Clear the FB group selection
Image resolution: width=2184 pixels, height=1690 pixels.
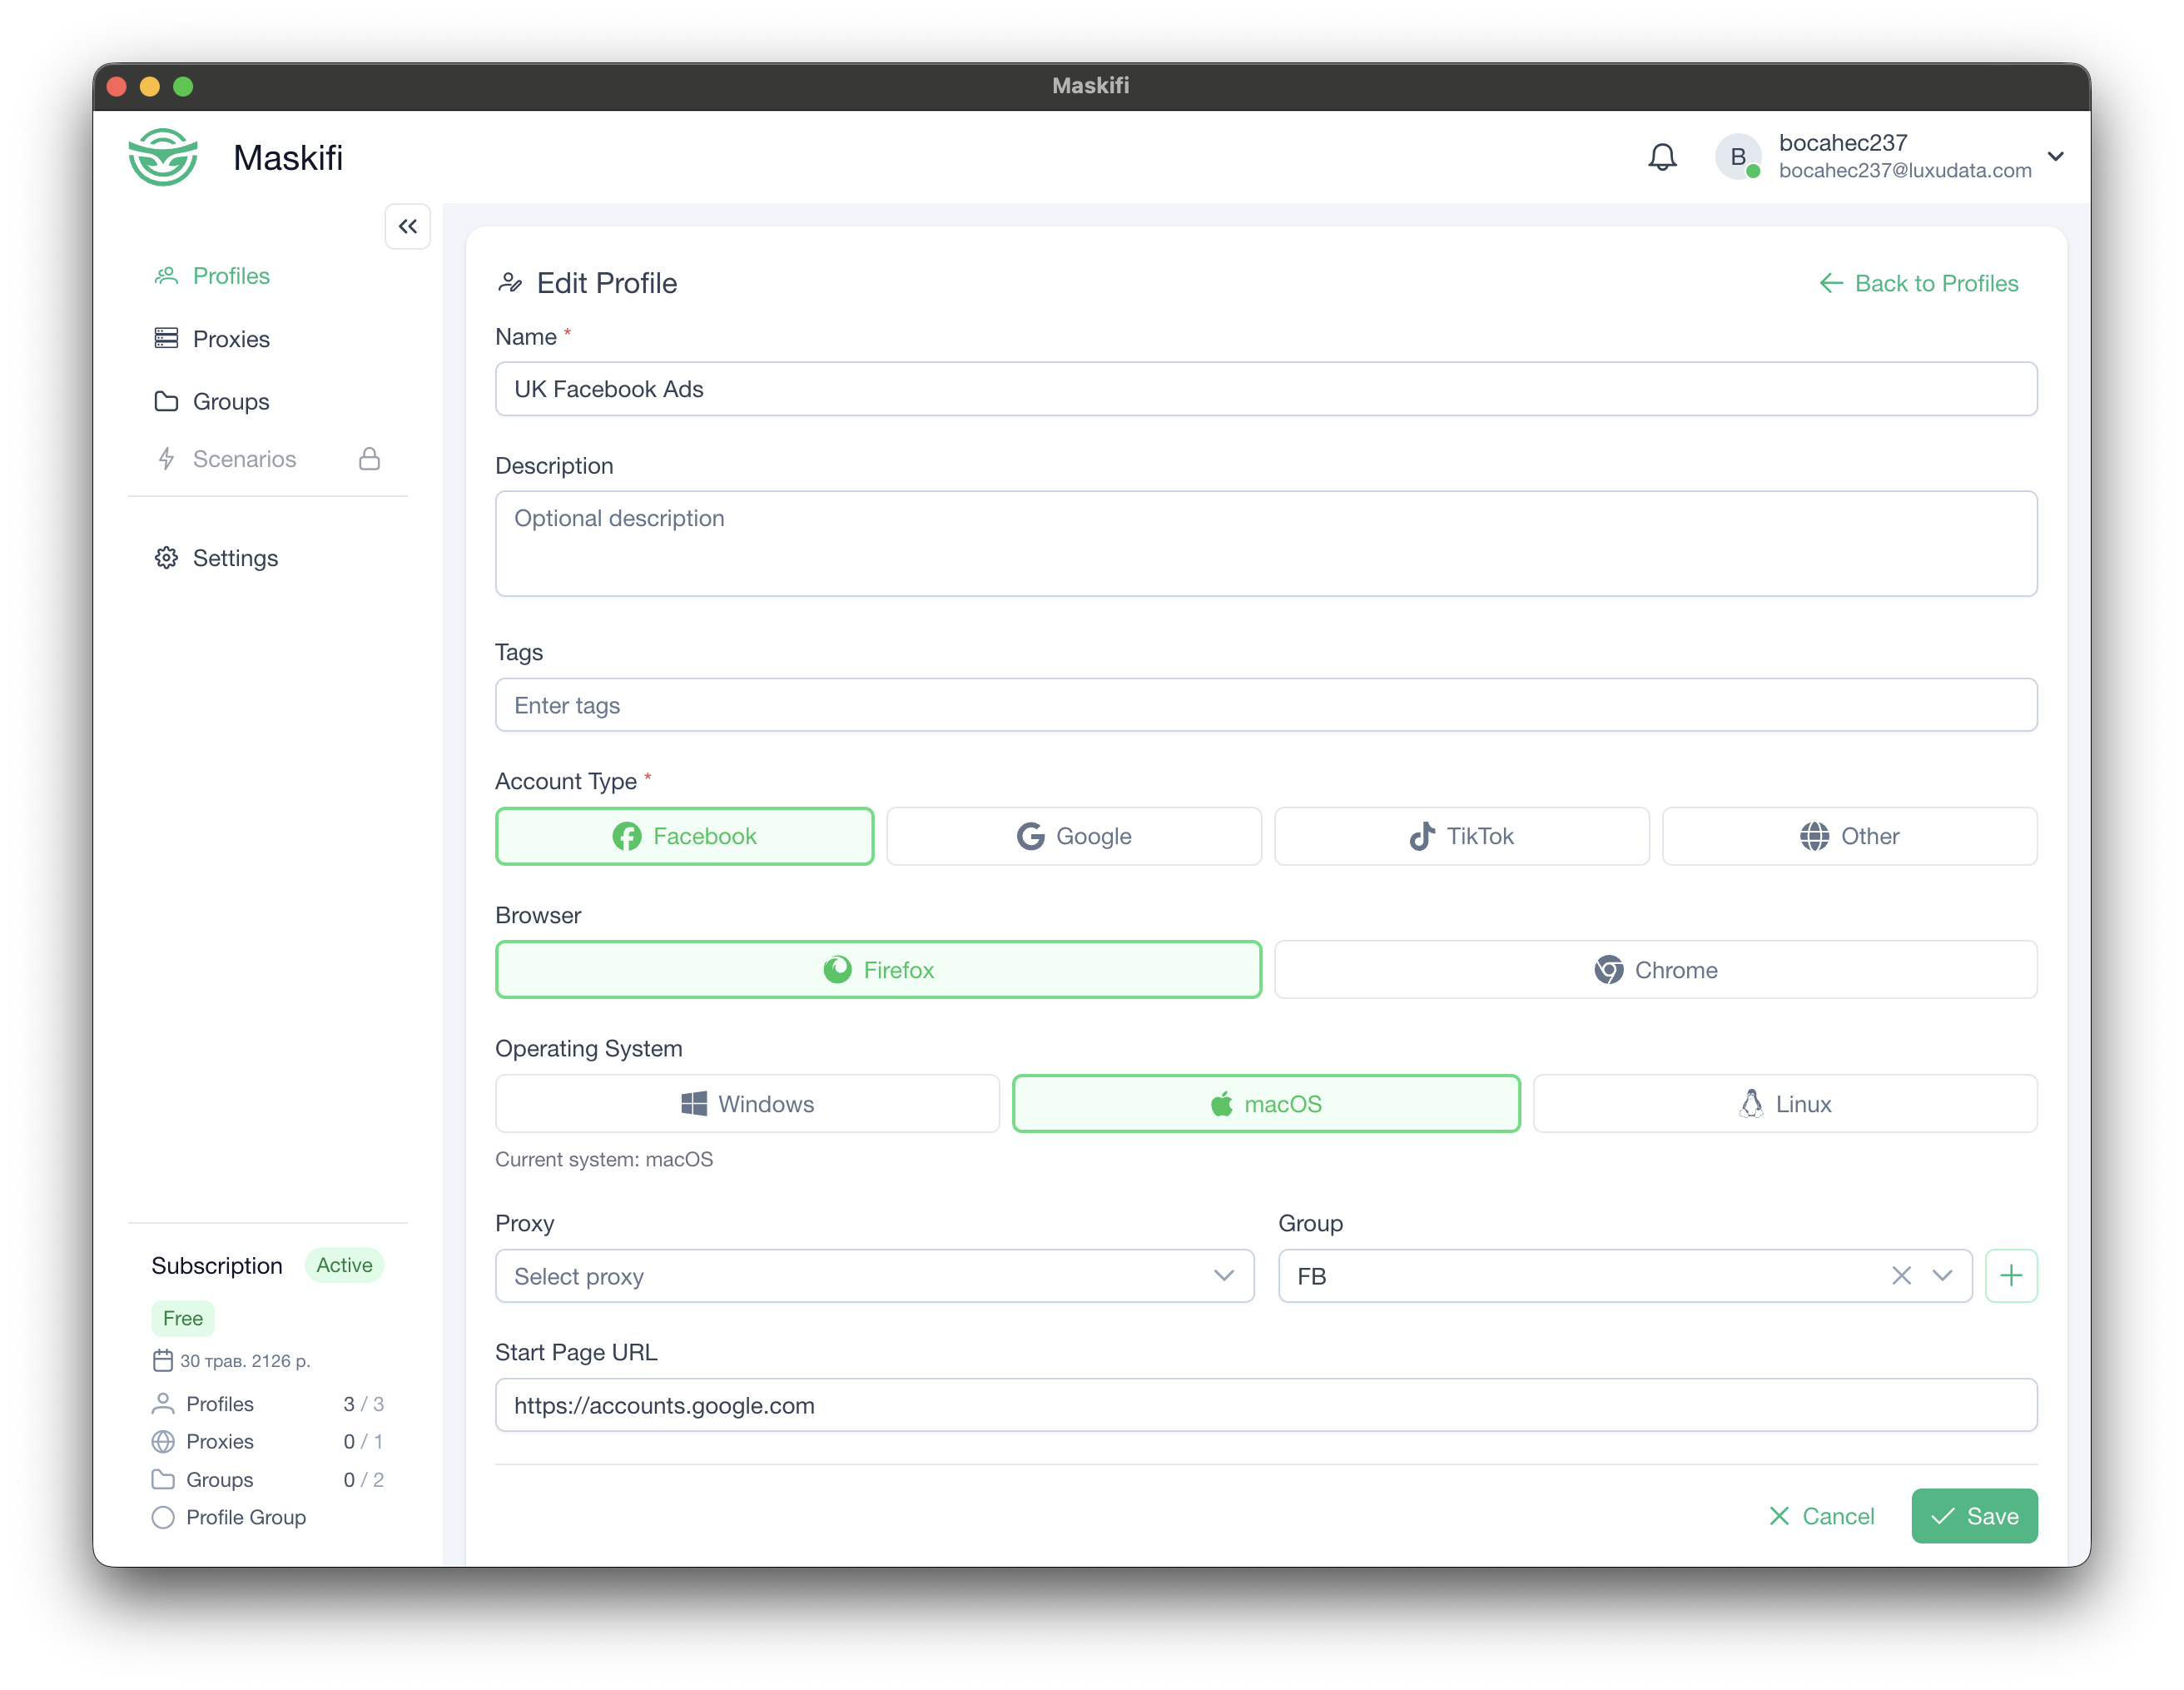coord(1901,1277)
